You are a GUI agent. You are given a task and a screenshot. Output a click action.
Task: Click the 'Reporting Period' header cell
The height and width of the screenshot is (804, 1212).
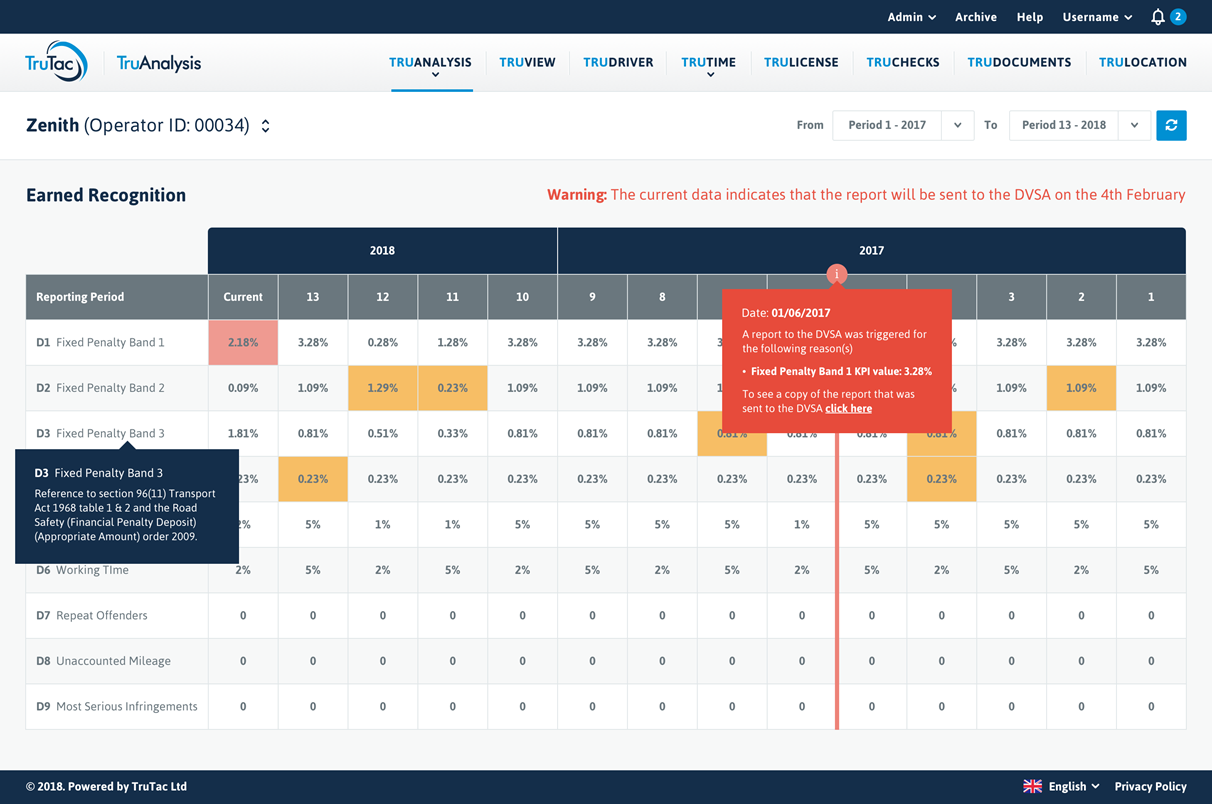[x=117, y=297]
